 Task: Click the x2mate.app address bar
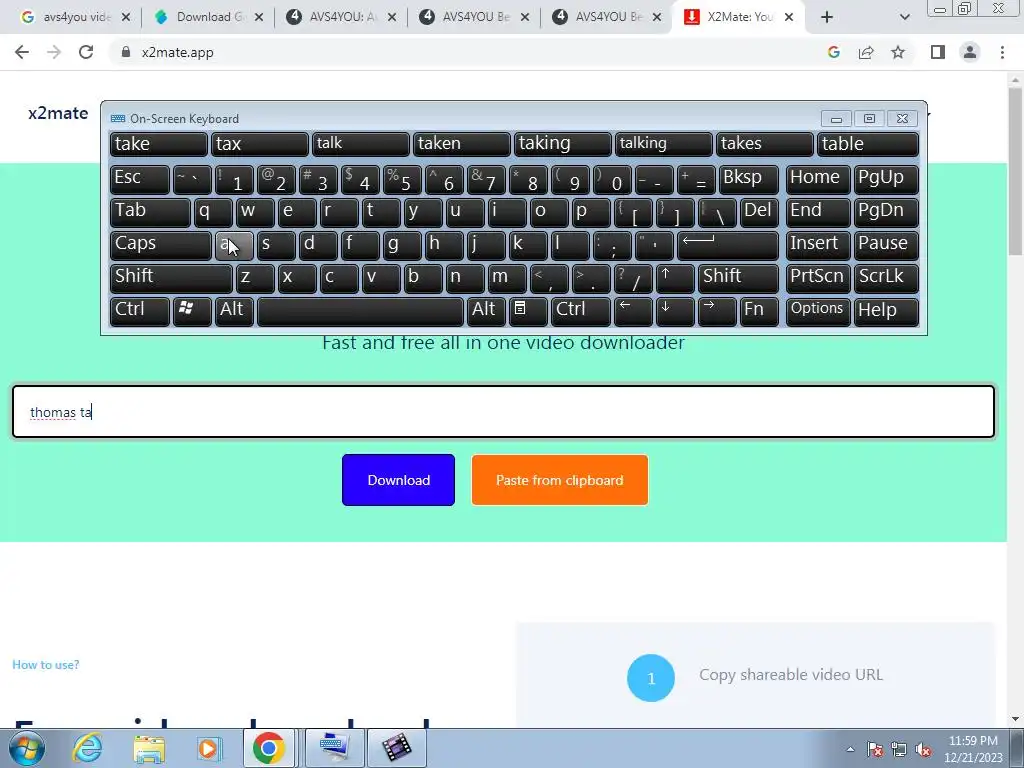177,52
